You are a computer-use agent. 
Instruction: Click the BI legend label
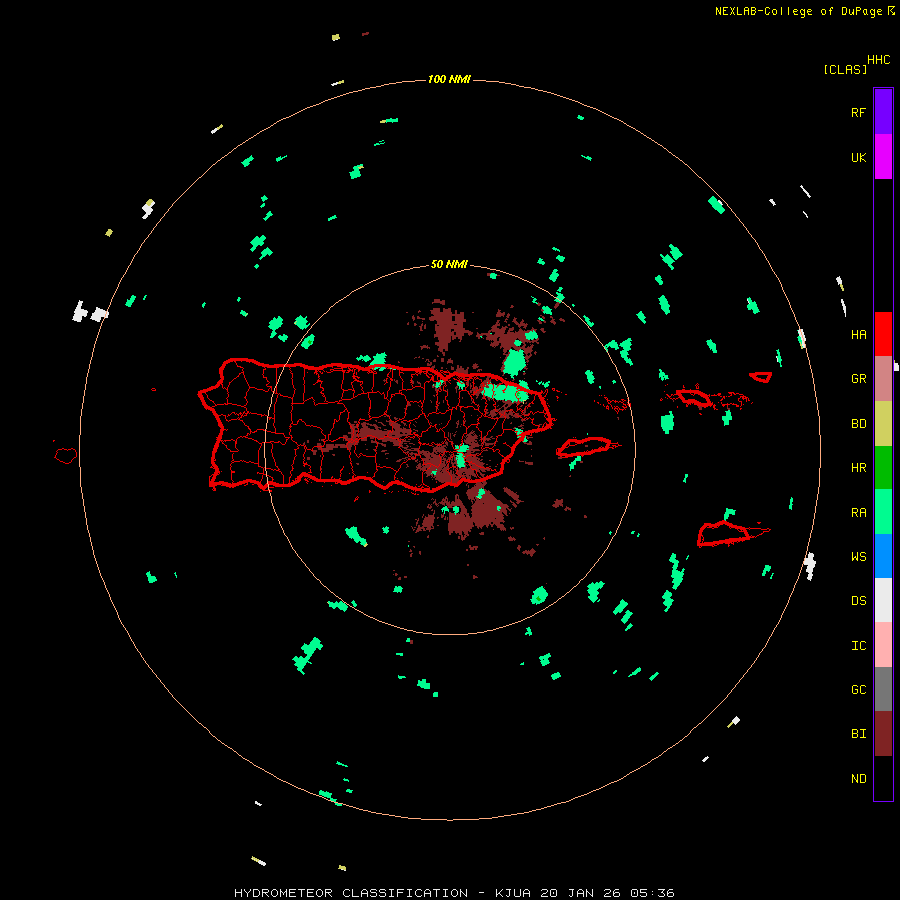(858, 734)
